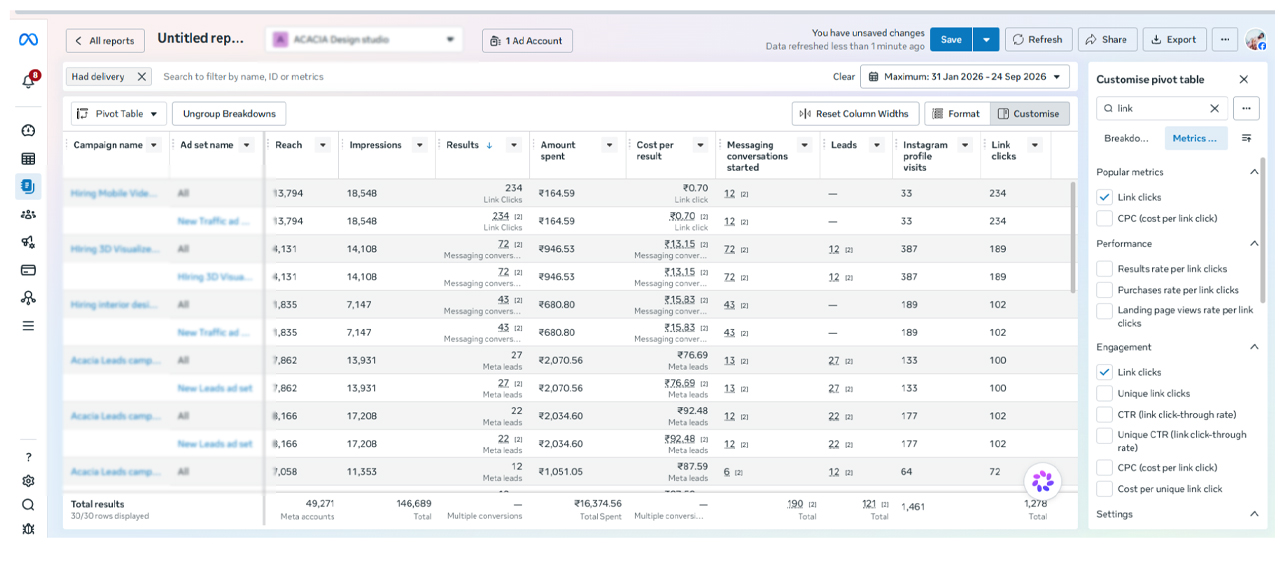Open Impressions column dropdown arrow
Viewport: 1280px width, 572px height.
[x=419, y=145]
